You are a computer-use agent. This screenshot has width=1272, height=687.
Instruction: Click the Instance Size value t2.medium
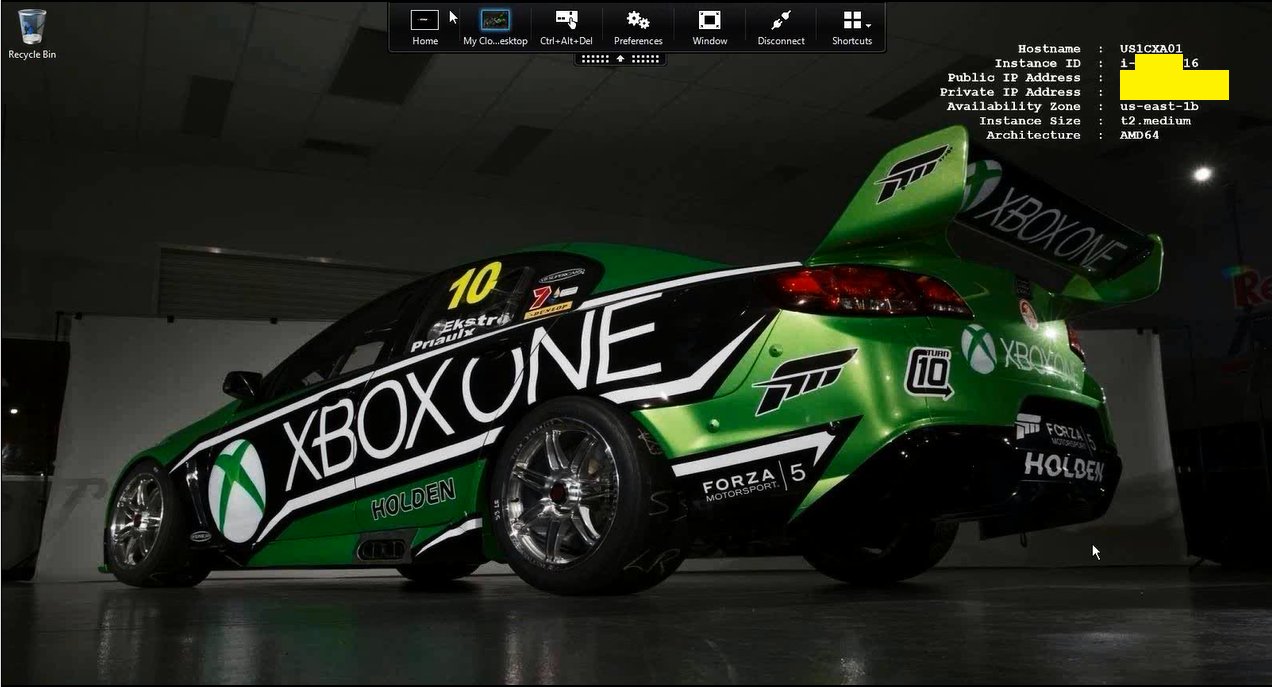coord(1155,121)
